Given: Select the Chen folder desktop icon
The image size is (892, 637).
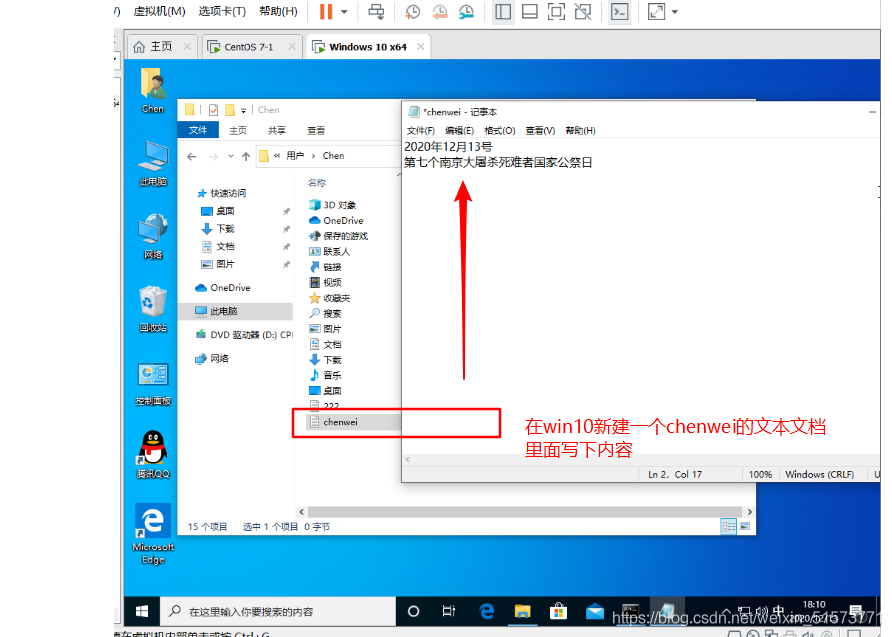Looking at the screenshot, I should click(153, 91).
